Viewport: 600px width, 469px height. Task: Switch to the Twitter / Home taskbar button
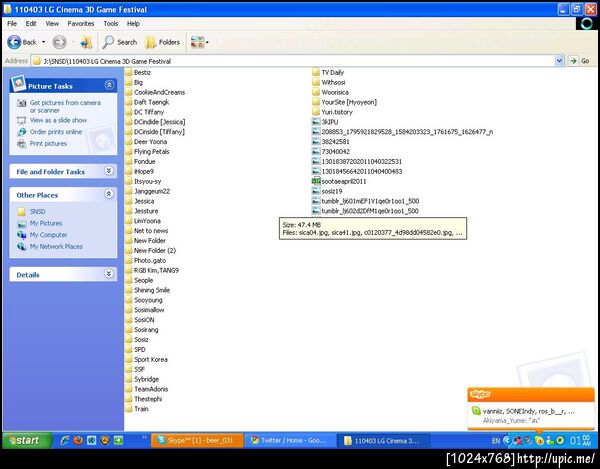[290, 441]
